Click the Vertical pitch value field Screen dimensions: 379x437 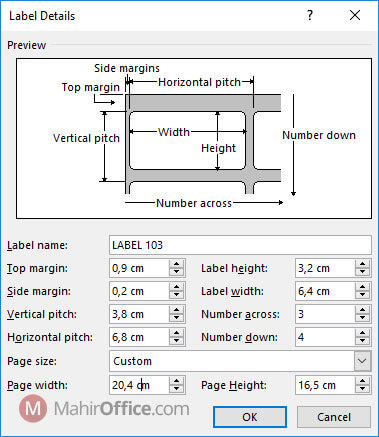[139, 314]
